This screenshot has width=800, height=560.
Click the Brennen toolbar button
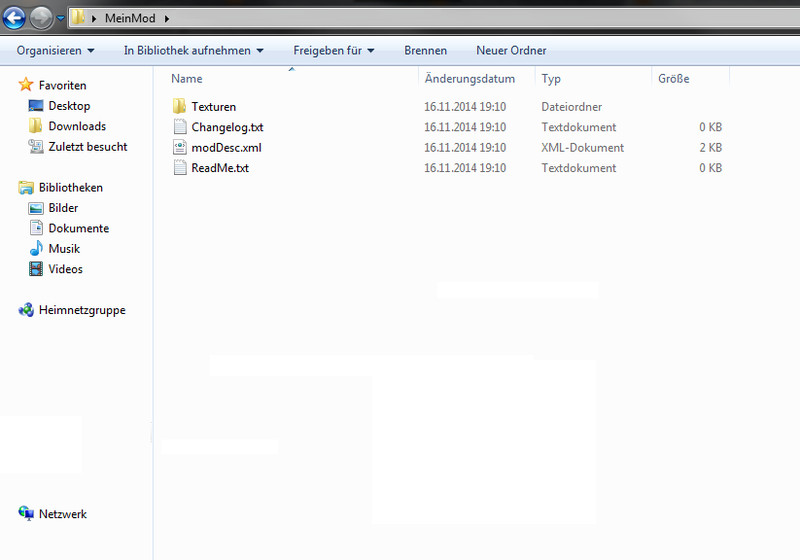tap(425, 50)
